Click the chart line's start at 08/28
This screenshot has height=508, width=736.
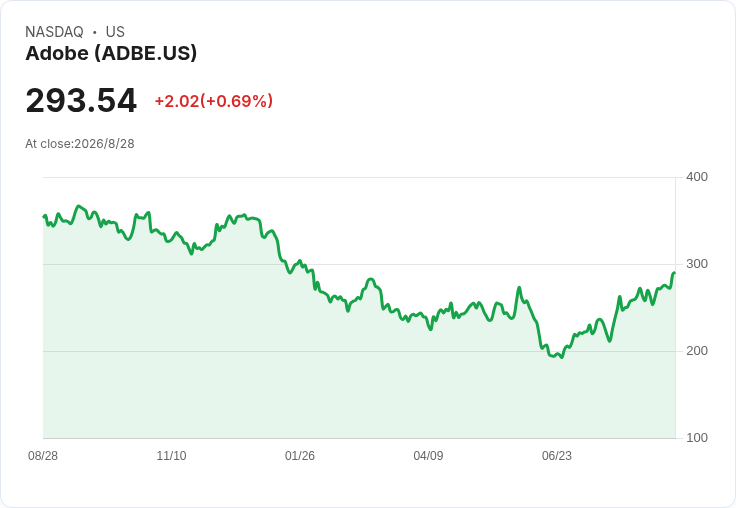(x=44, y=216)
